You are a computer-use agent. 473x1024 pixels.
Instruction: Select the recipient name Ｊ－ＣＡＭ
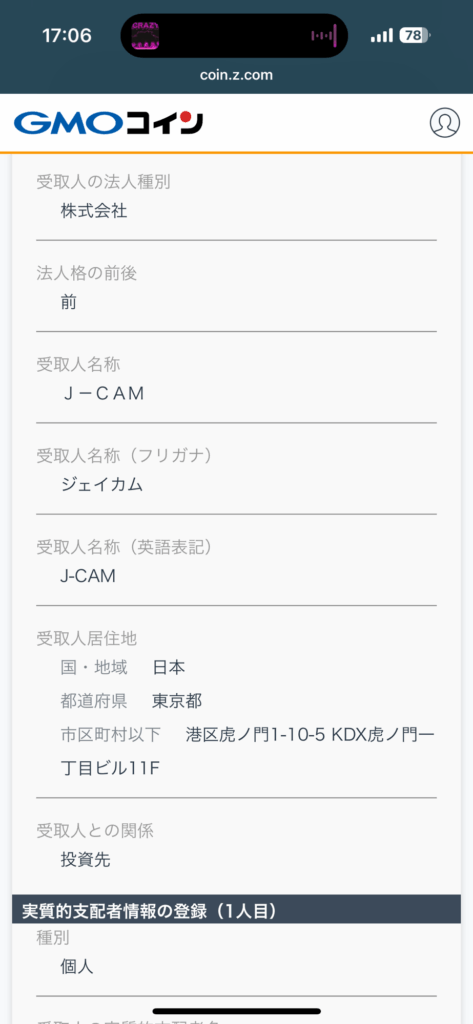click(102, 394)
